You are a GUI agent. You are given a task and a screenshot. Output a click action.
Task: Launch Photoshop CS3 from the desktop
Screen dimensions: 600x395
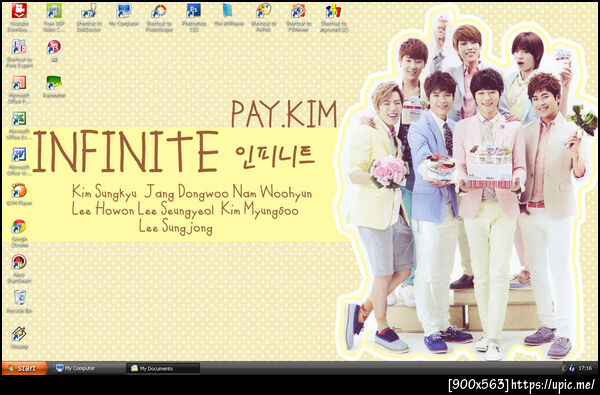point(194,17)
